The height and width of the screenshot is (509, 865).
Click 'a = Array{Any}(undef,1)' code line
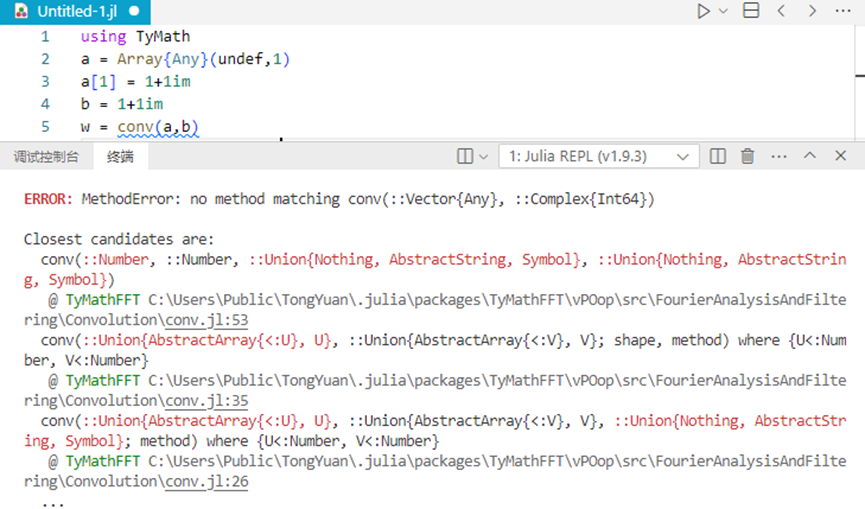[x=185, y=59]
